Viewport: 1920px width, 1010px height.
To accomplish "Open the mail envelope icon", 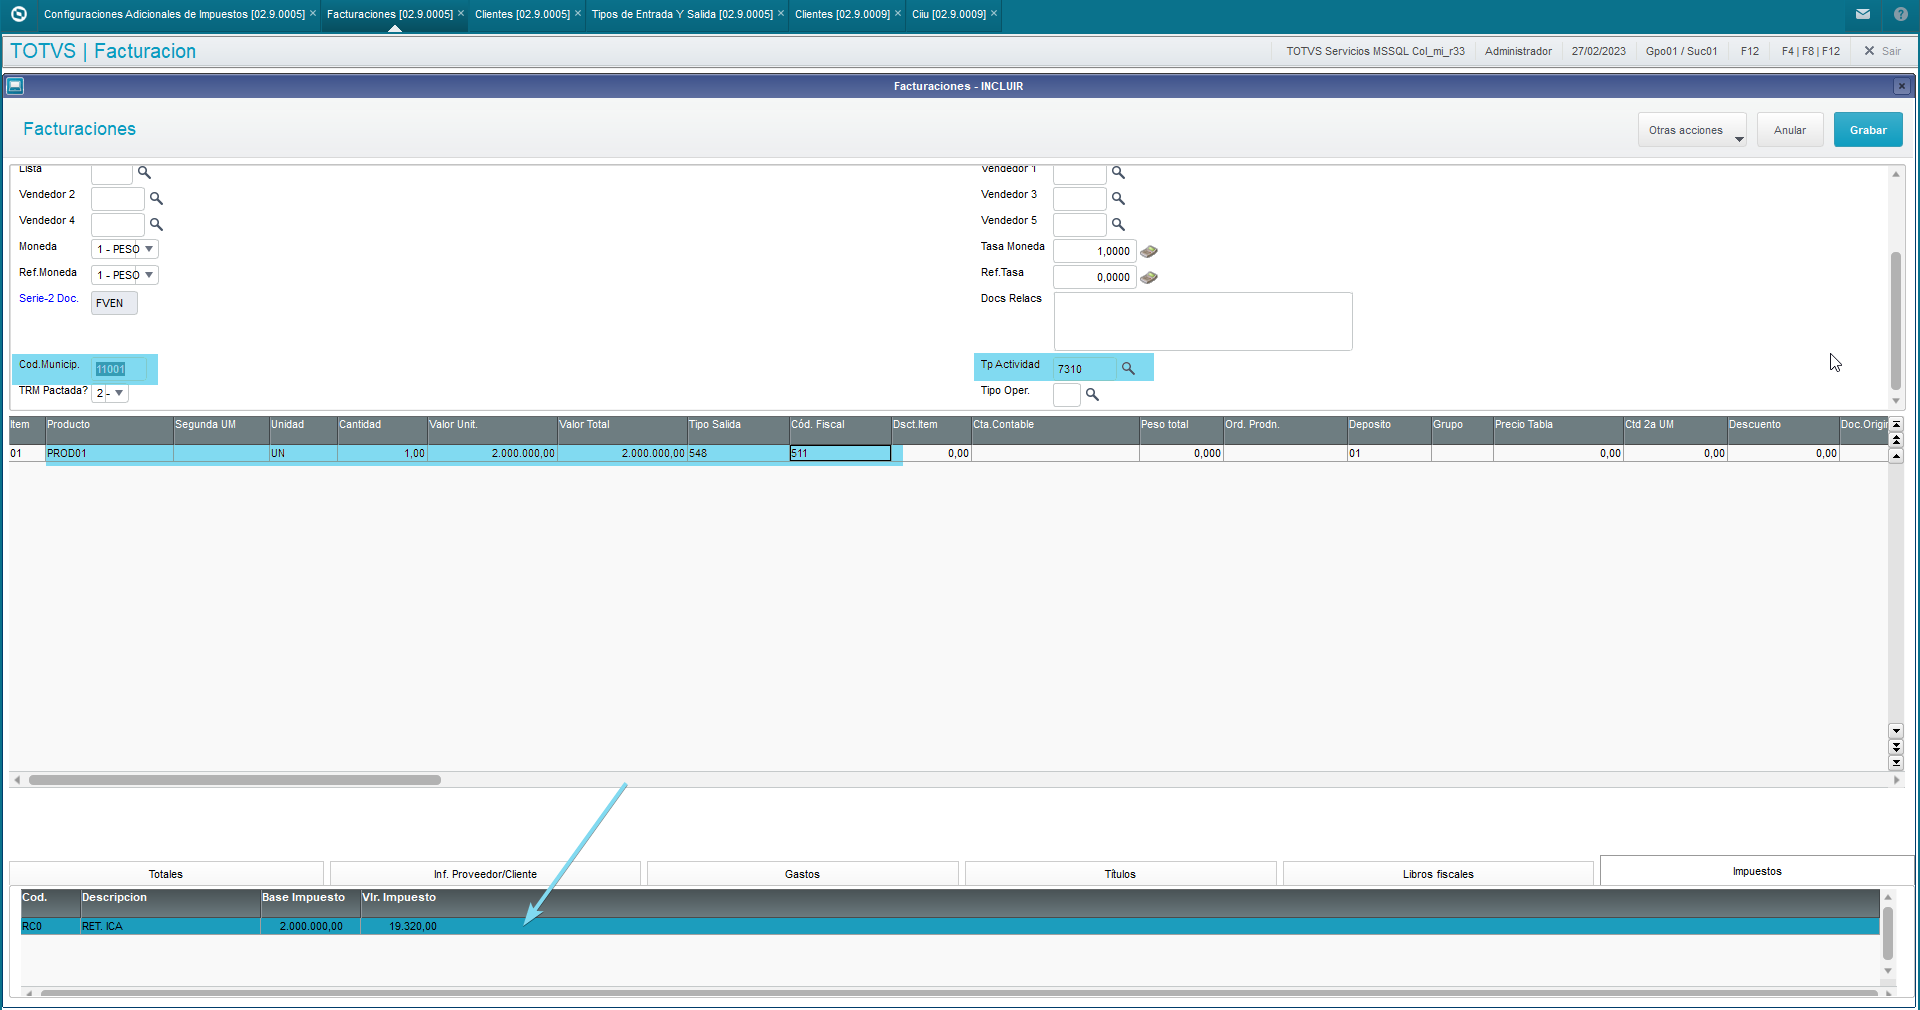I will [1862, 14].
